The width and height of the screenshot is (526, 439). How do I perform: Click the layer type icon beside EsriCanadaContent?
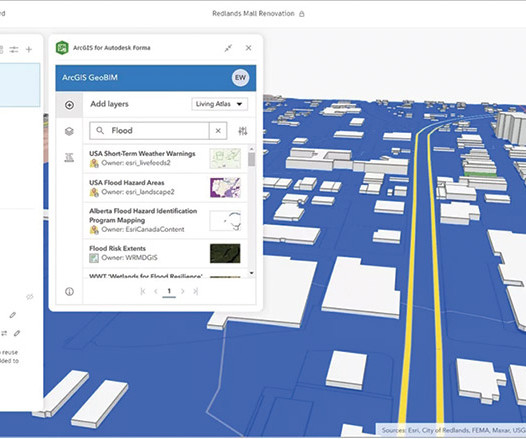[94, 230]
